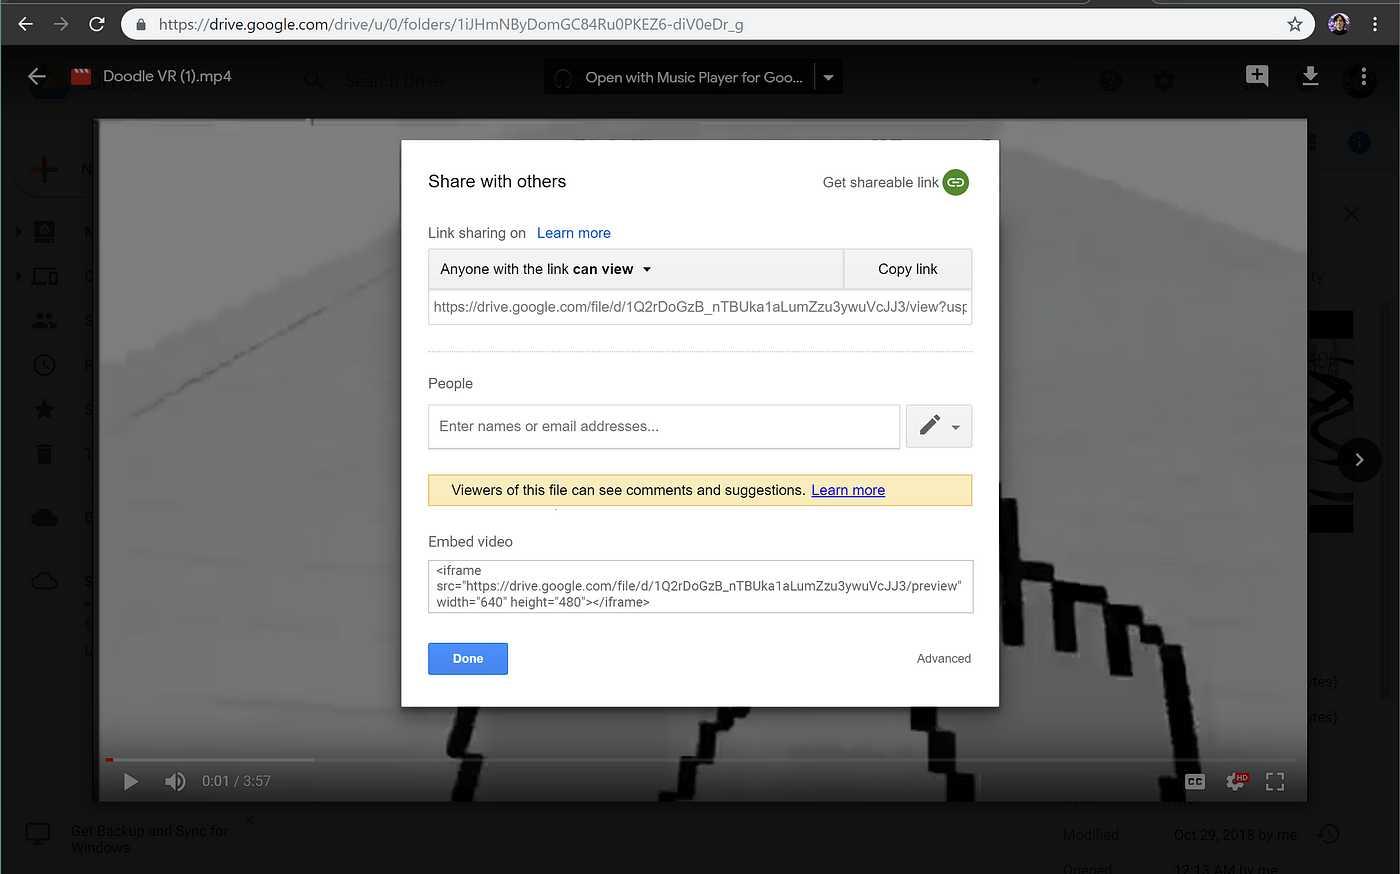Viewport: 1400px width, 874px height.
Task: Close the preview with the back arrow
Action: pyautogui.click(x=37, y=76)
